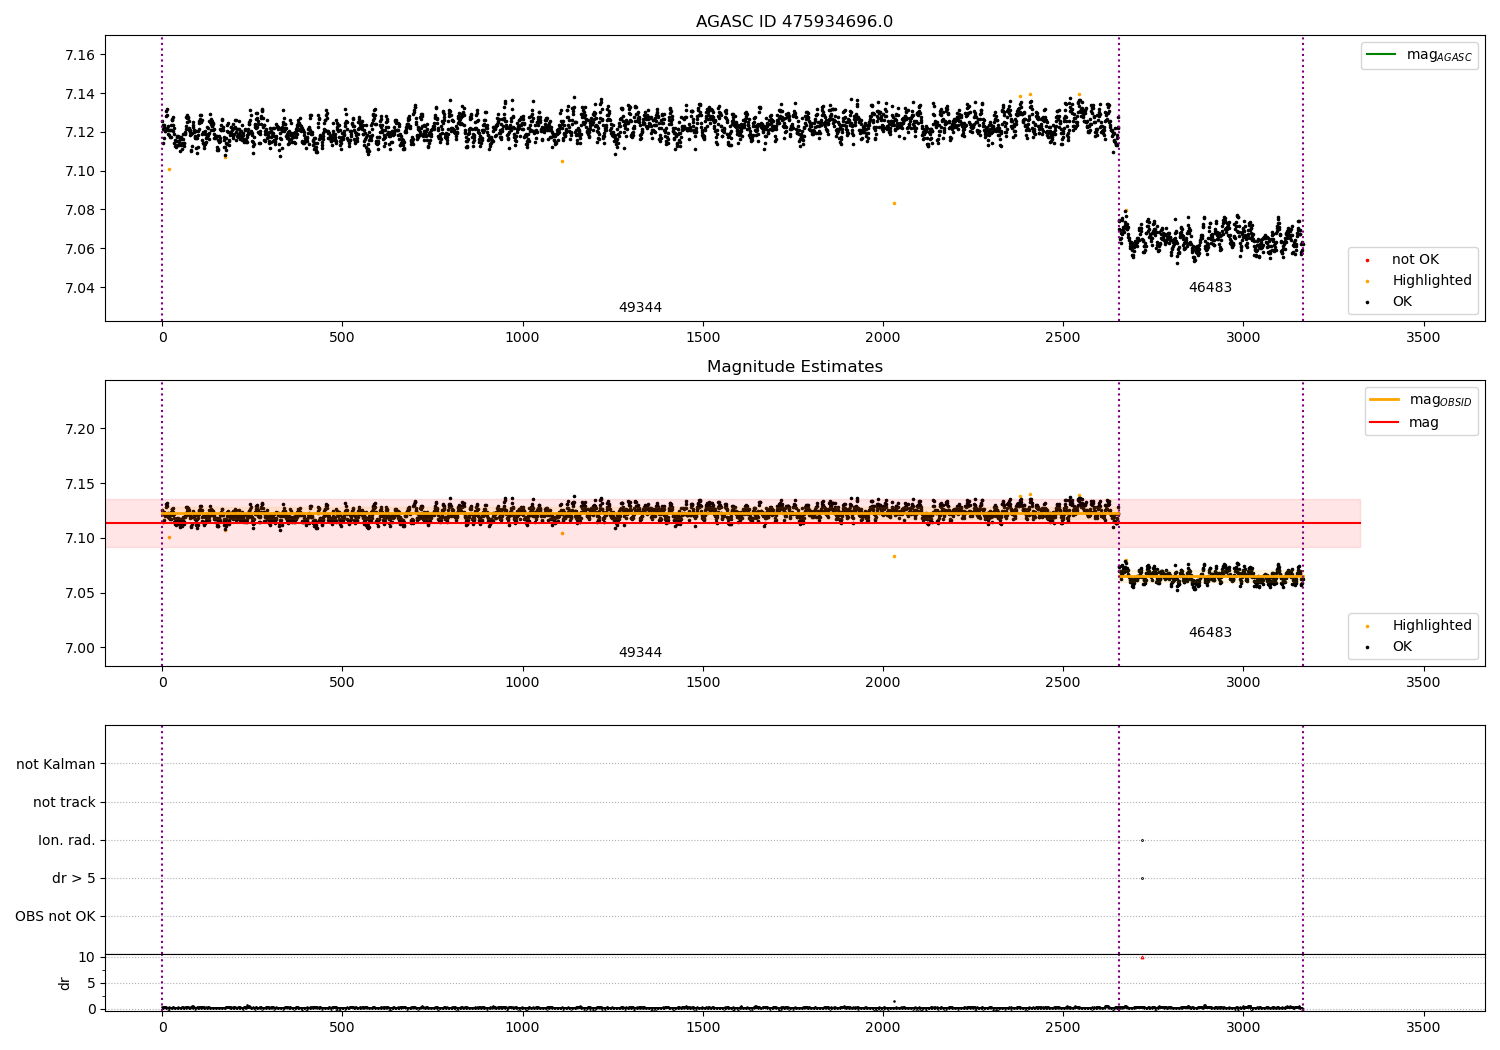Click the dr axis tick label 10

click(x=87, y=957)
